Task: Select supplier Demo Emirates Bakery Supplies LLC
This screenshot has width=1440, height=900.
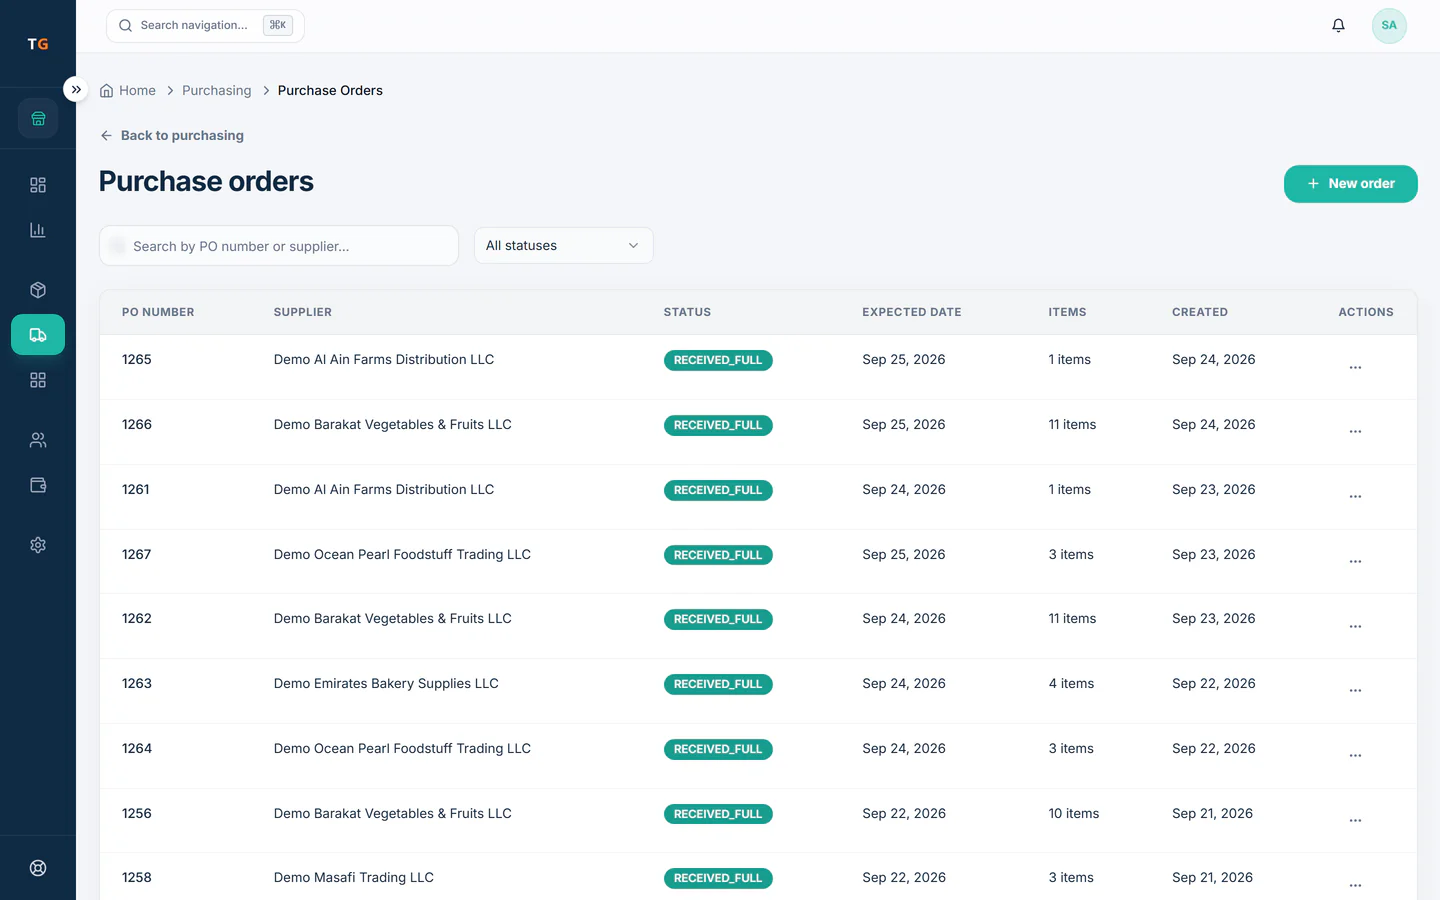Action: click(386, 684)
